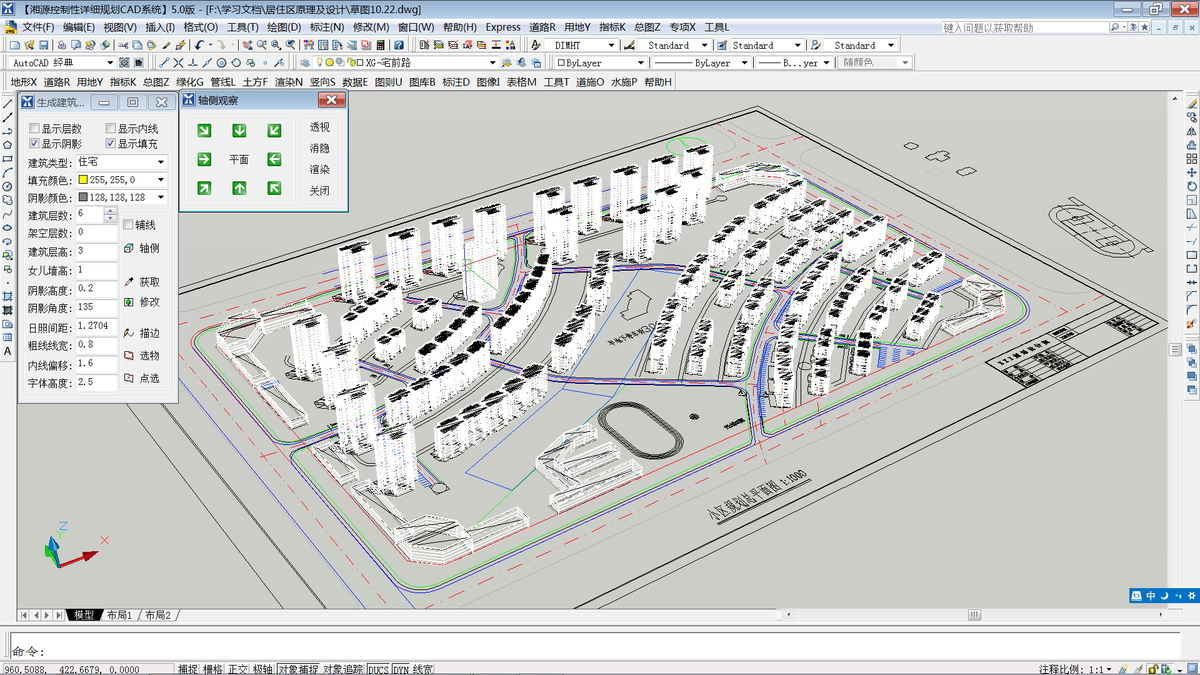Toggle the 辅线 checkbox
The image size is (1200, 675).
128,224
